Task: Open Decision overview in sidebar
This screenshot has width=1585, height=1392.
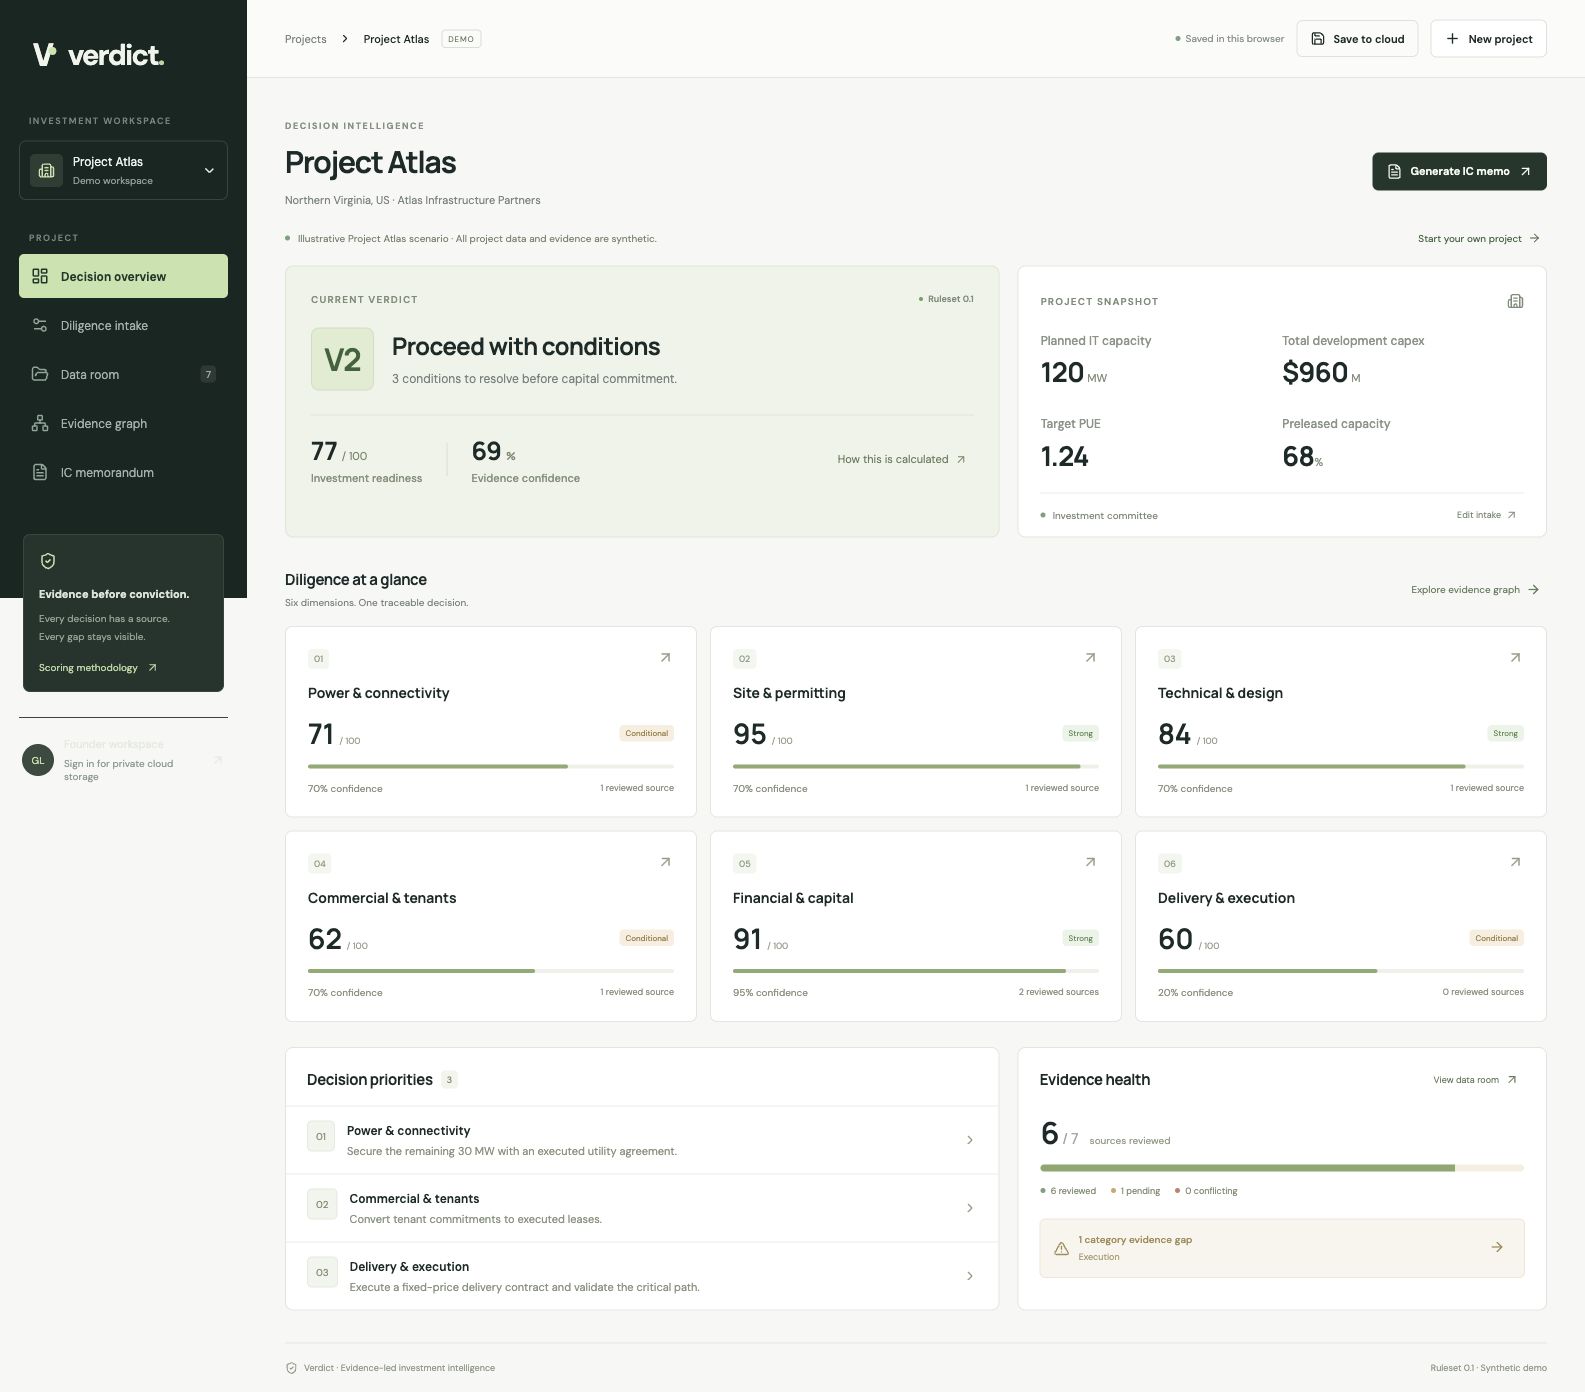Action: click(x=123, y=276)
